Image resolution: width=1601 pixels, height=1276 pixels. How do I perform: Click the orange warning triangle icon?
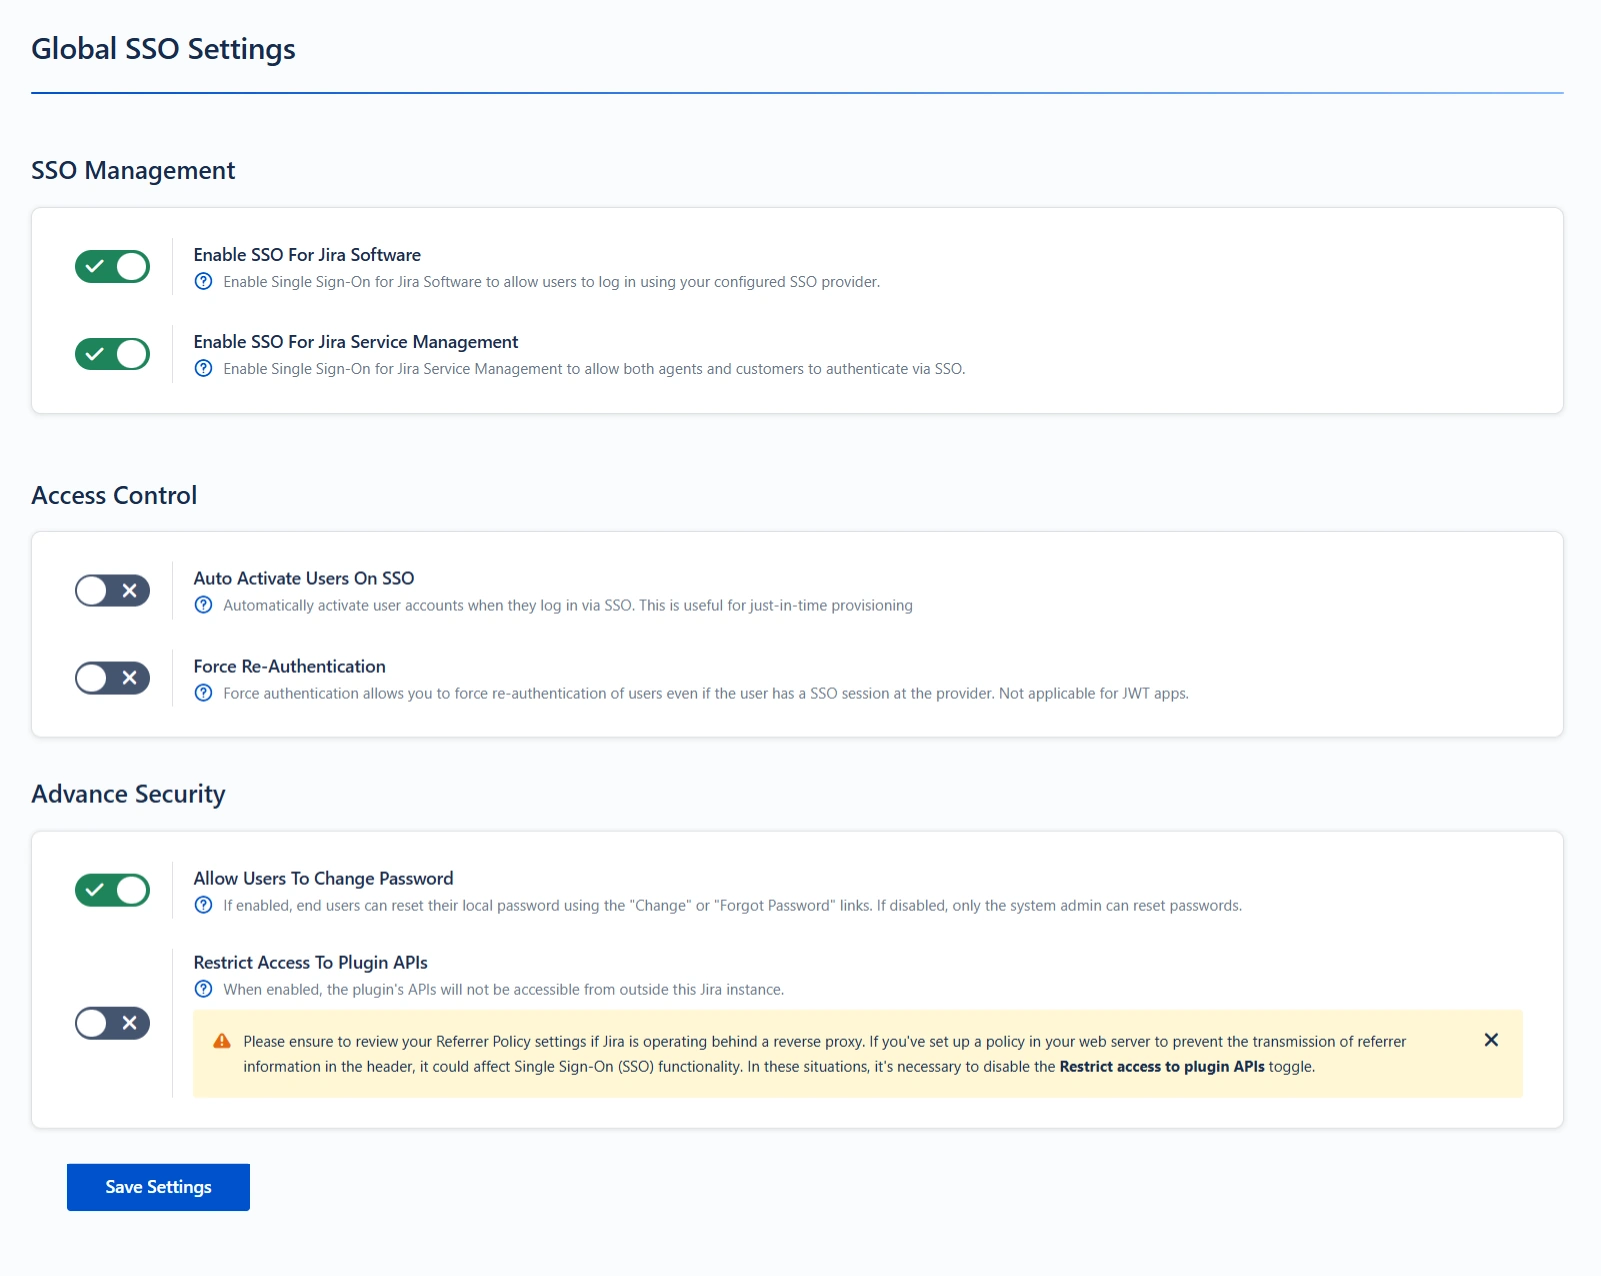(222, 1041)
